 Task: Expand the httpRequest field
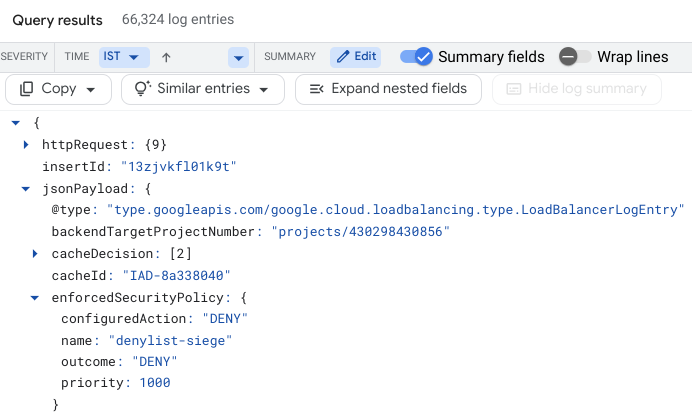[26, 145]
